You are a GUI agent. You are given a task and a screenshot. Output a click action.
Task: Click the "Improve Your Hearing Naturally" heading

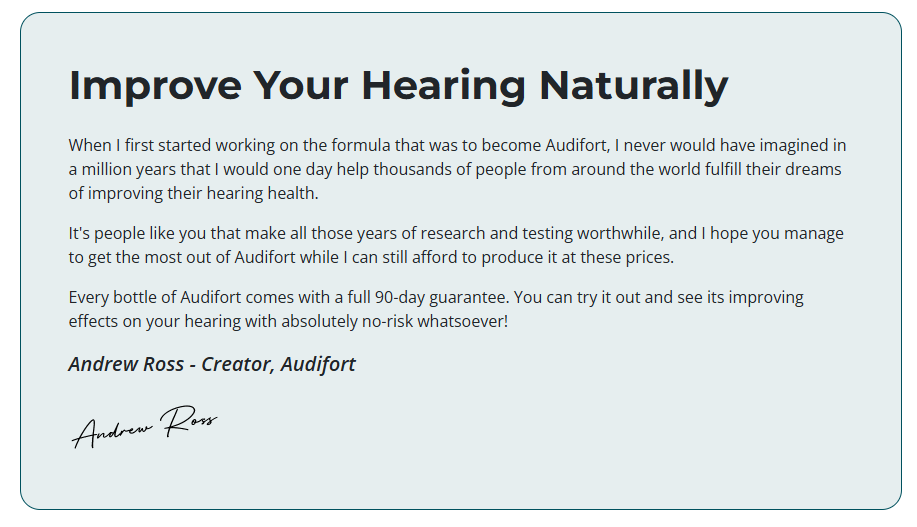(x=398, y=85)
